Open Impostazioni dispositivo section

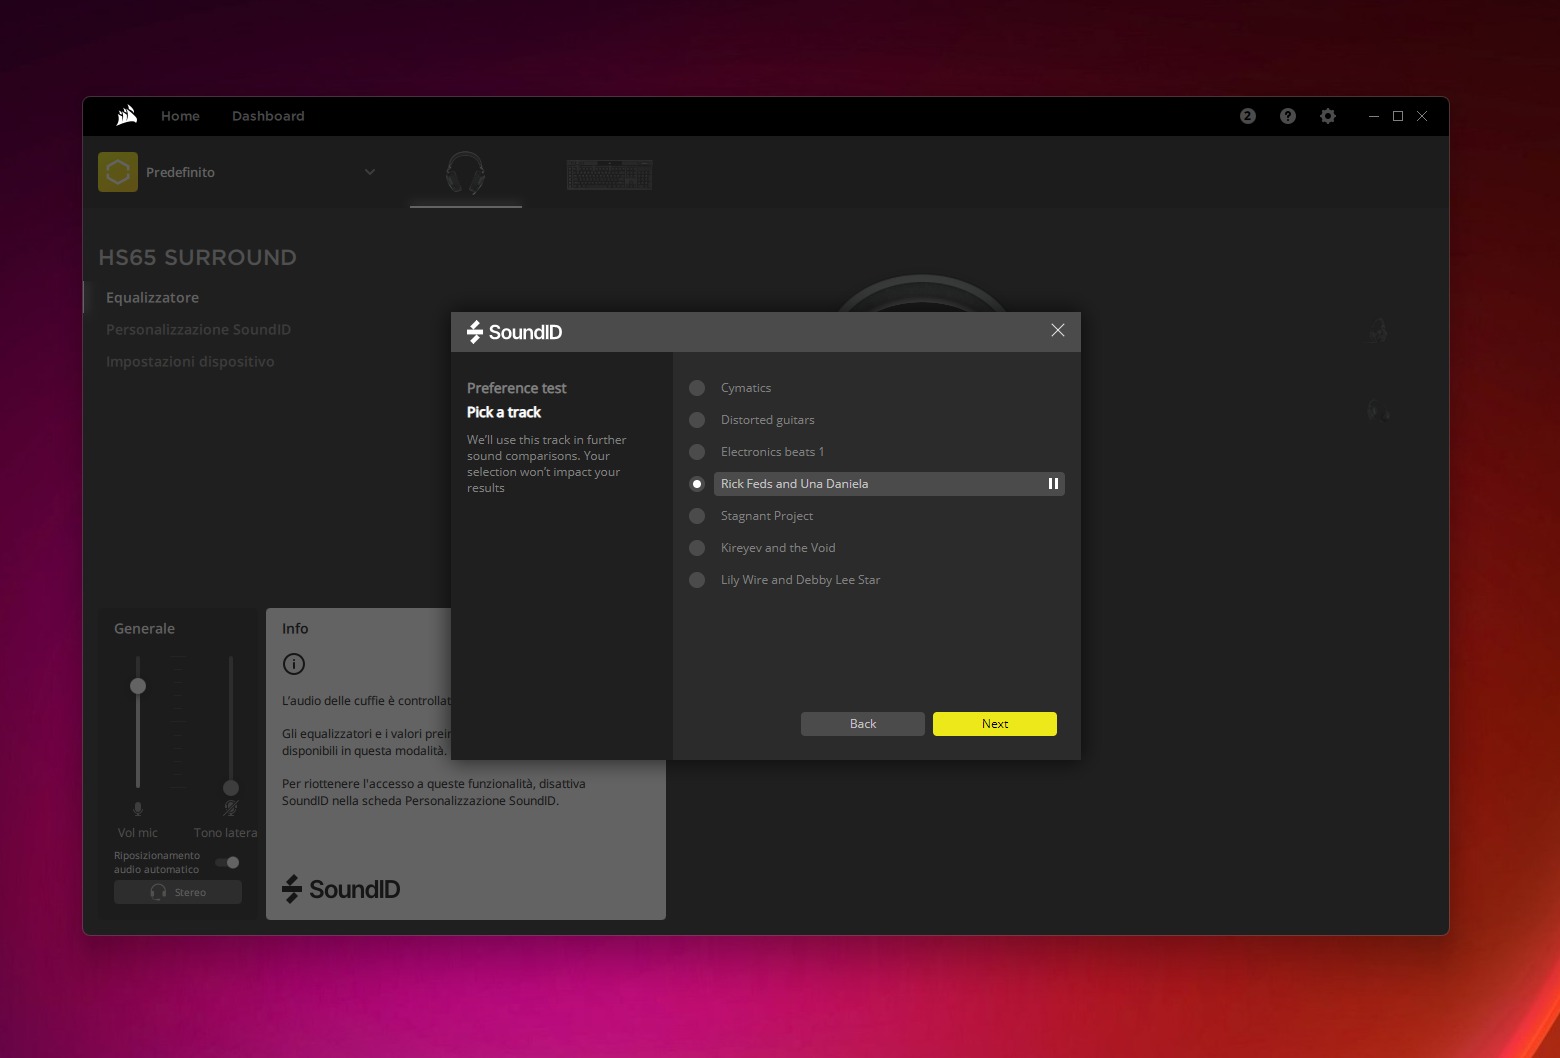tap(190, 362)
